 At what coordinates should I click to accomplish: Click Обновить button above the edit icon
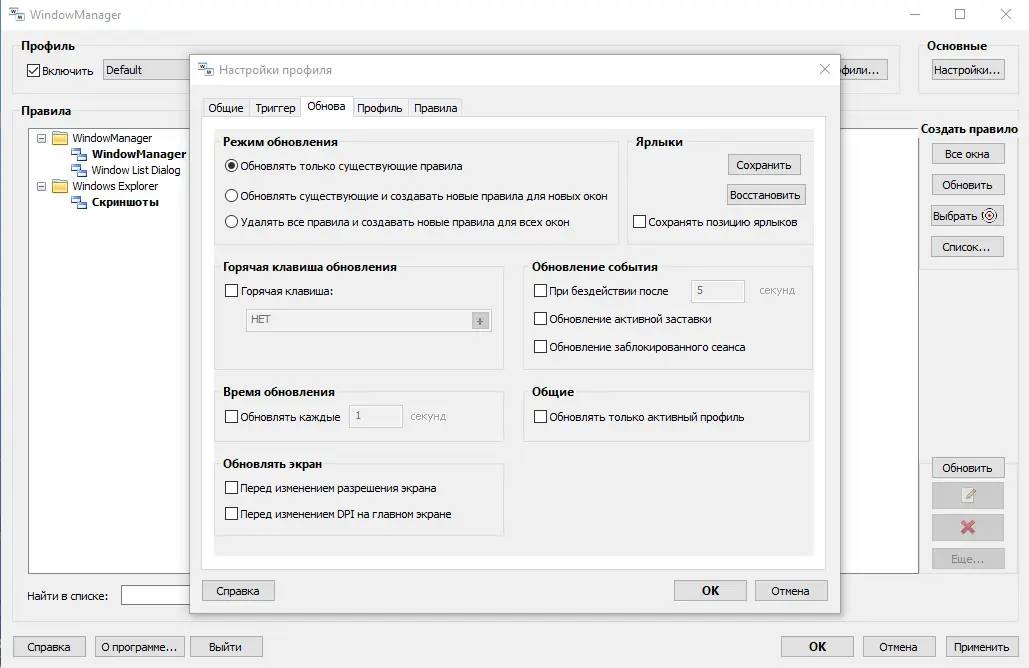coord(967,468)
